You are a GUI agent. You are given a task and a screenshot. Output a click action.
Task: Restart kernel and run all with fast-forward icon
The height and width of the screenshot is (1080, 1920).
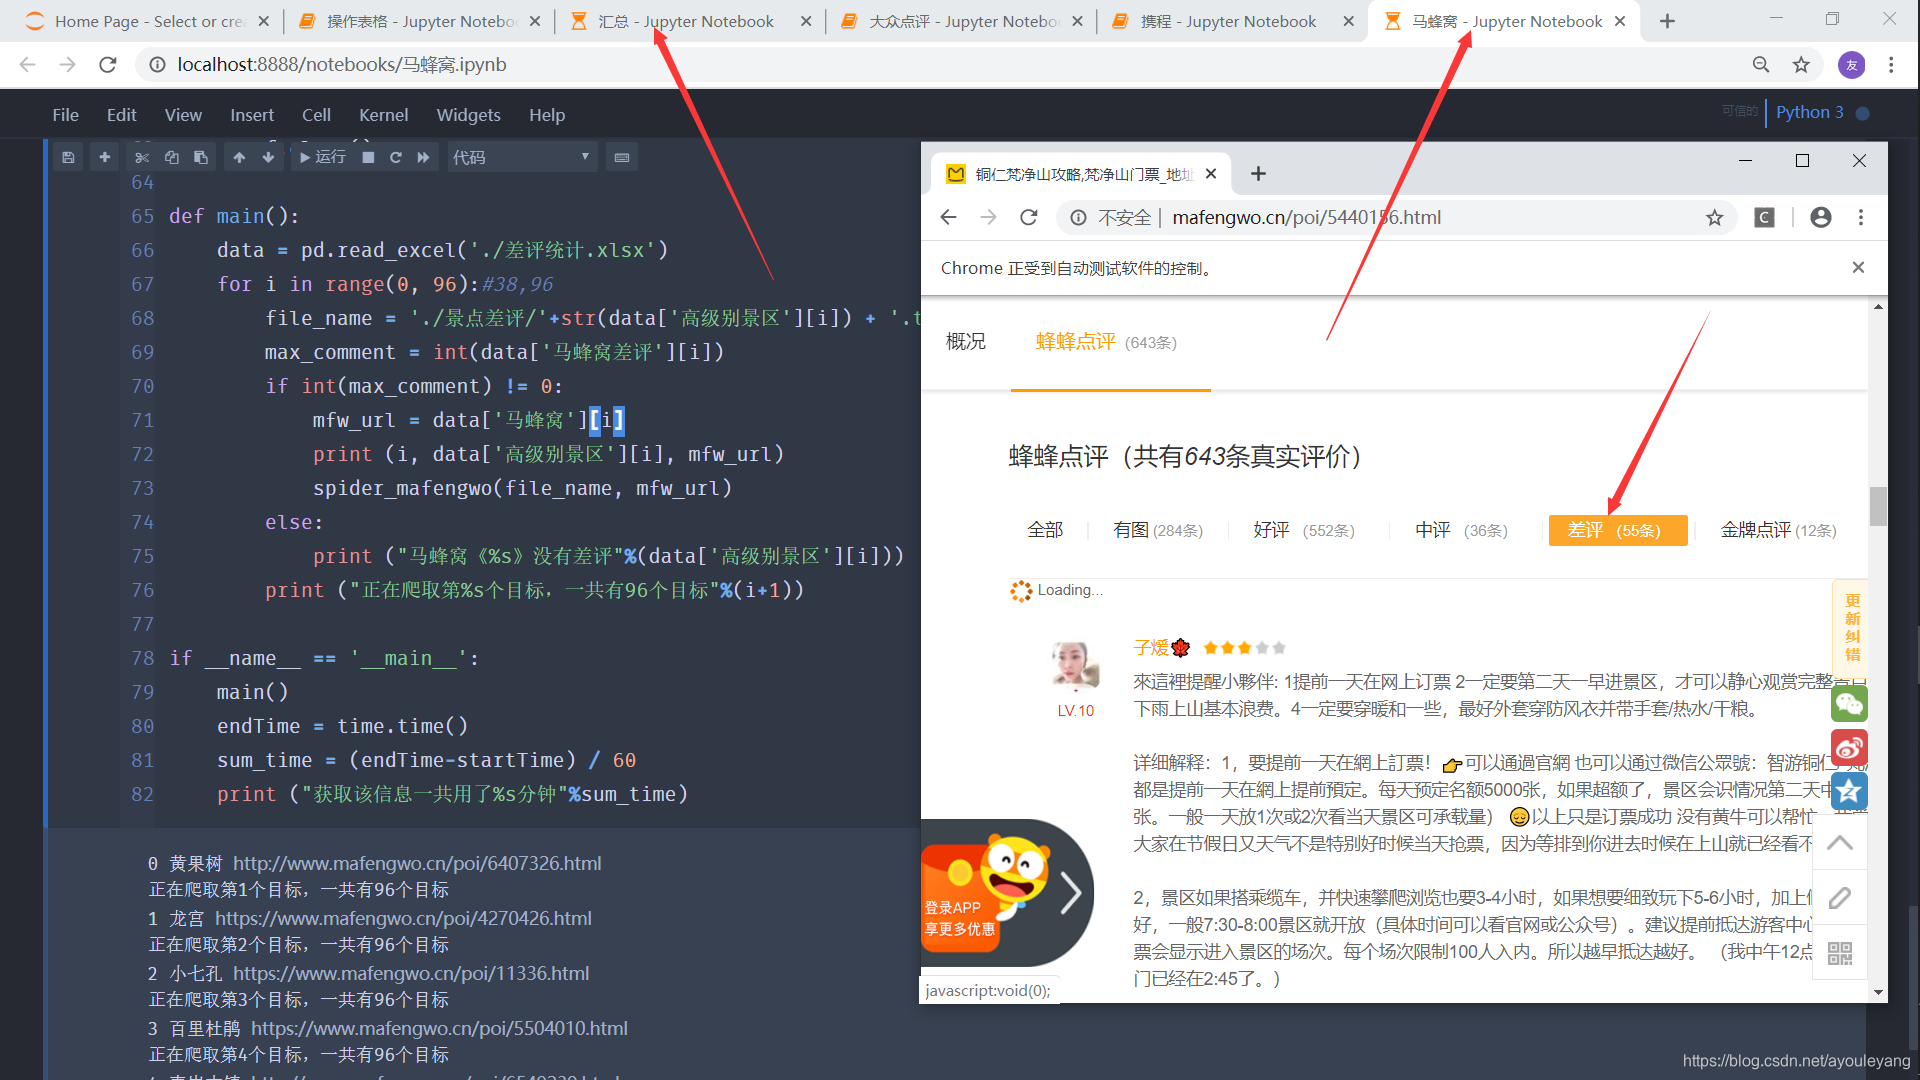tap(424, 157)
